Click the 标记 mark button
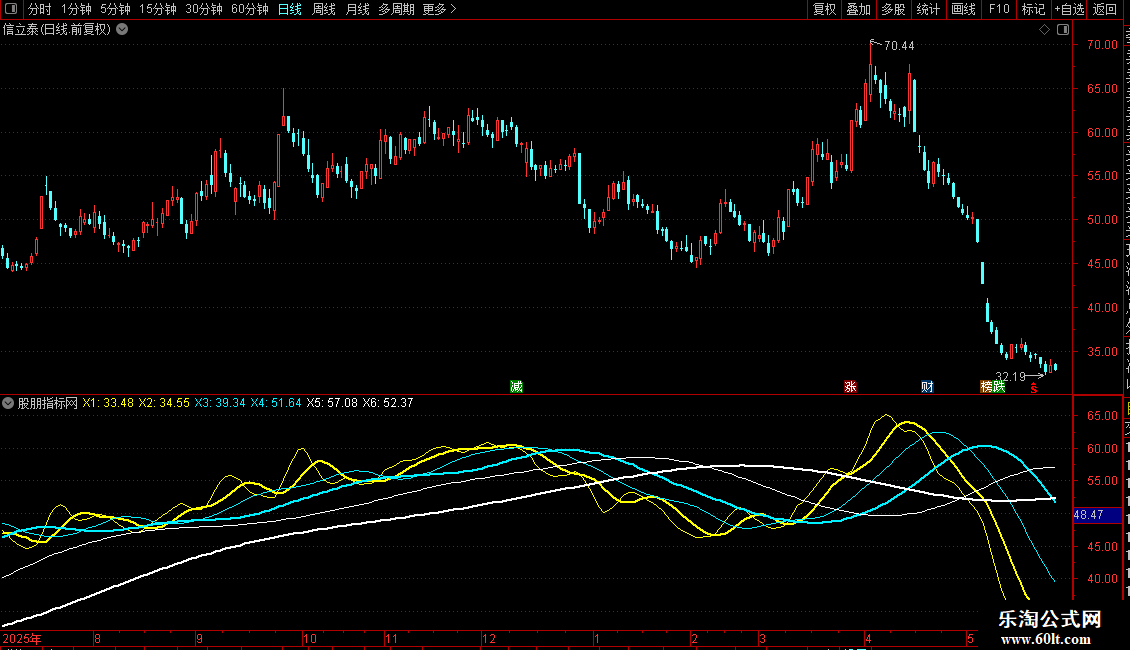The image size is (1130, 650). coord(1033,9)
